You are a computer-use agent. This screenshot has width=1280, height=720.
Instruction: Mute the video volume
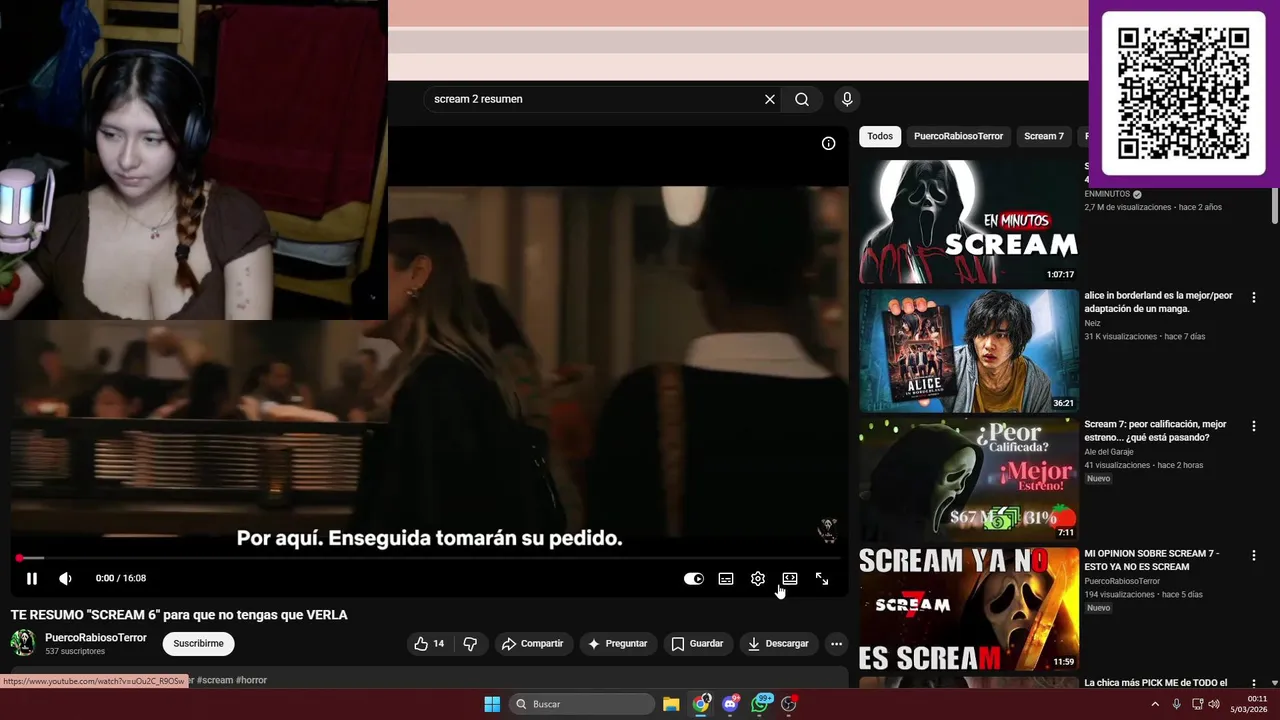point(66,578)
